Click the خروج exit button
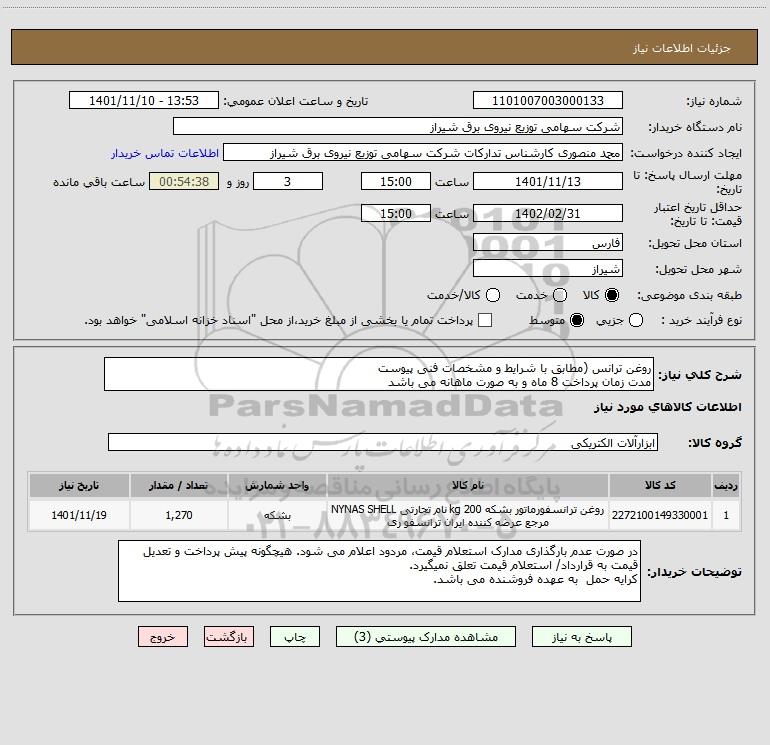The width and height of the screenshot is (770, 745). (x=163, y=637)
